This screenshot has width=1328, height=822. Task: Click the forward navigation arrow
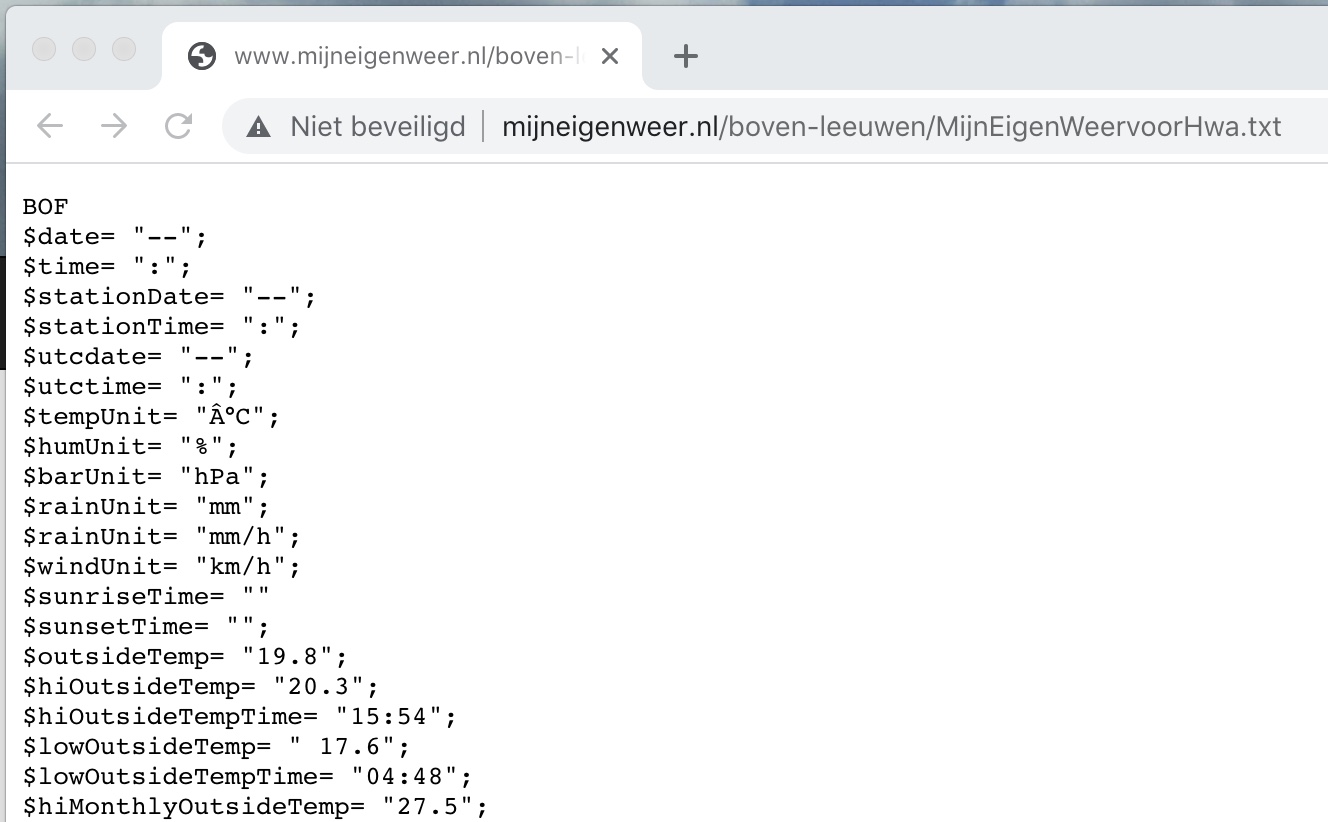click(x=114, y=126)
